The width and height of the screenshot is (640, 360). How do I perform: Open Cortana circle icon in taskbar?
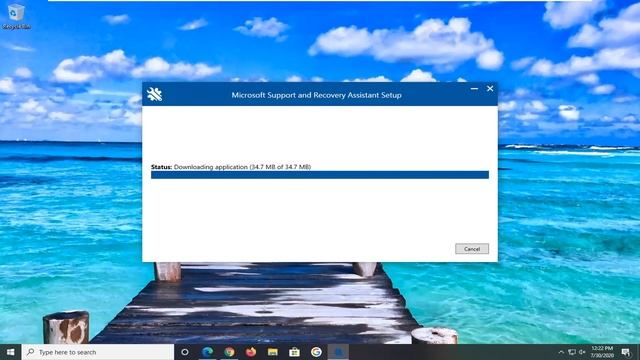pos(185,352)
